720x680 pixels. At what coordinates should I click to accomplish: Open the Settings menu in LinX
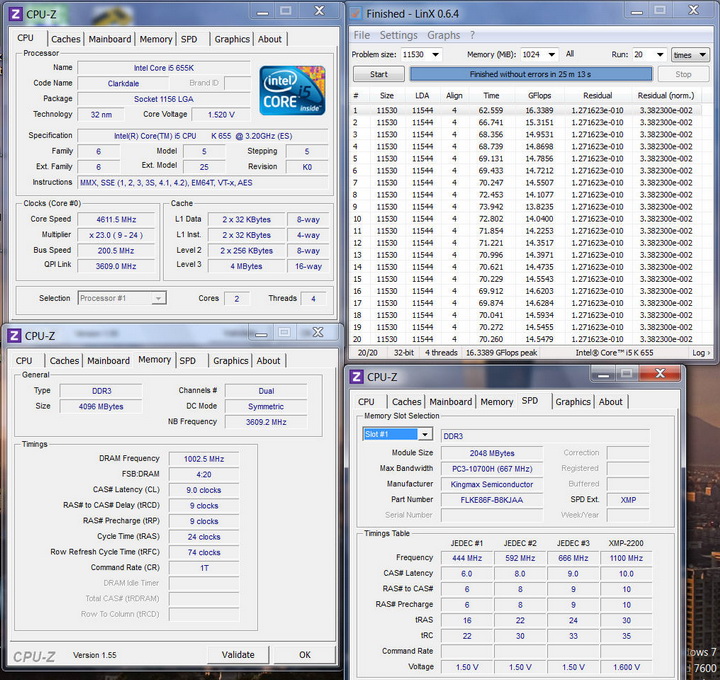tap(399, 35)
